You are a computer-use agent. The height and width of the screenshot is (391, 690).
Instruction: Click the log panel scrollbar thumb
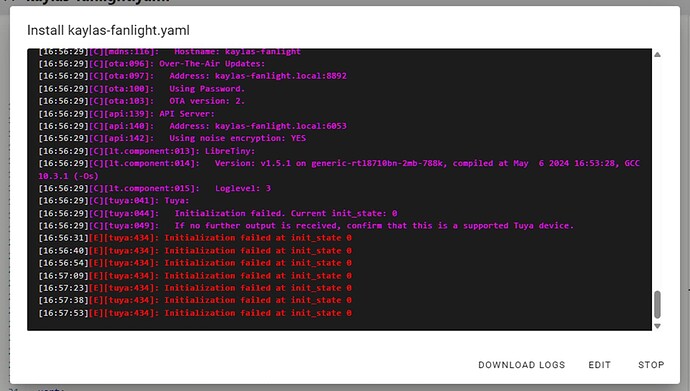pos(657,304)
